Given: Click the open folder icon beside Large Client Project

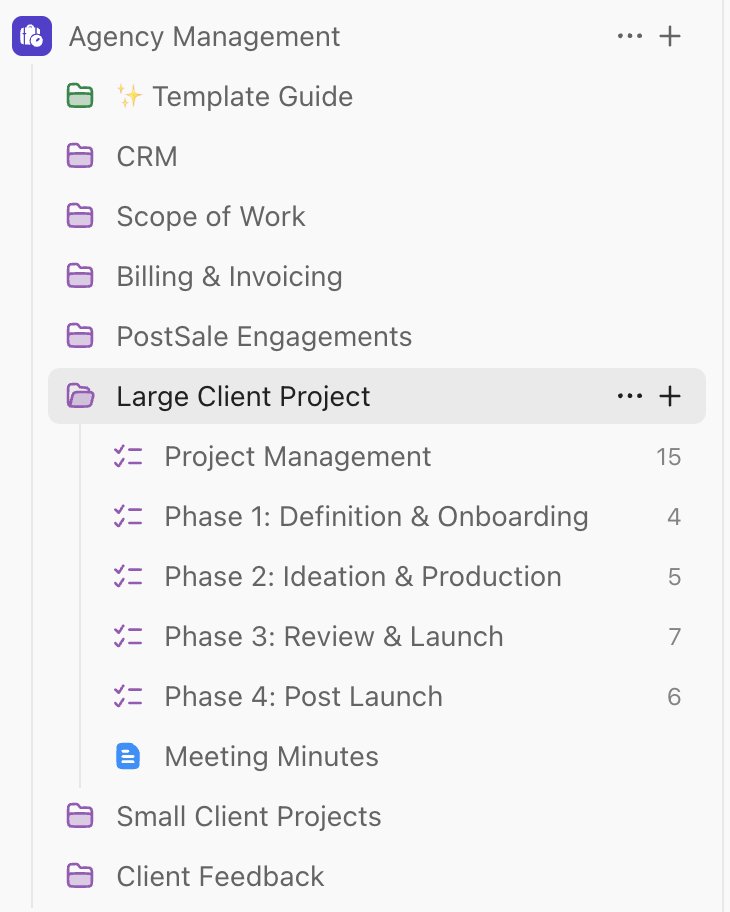Looking at the screenshot, I should [x=80, y=396].
